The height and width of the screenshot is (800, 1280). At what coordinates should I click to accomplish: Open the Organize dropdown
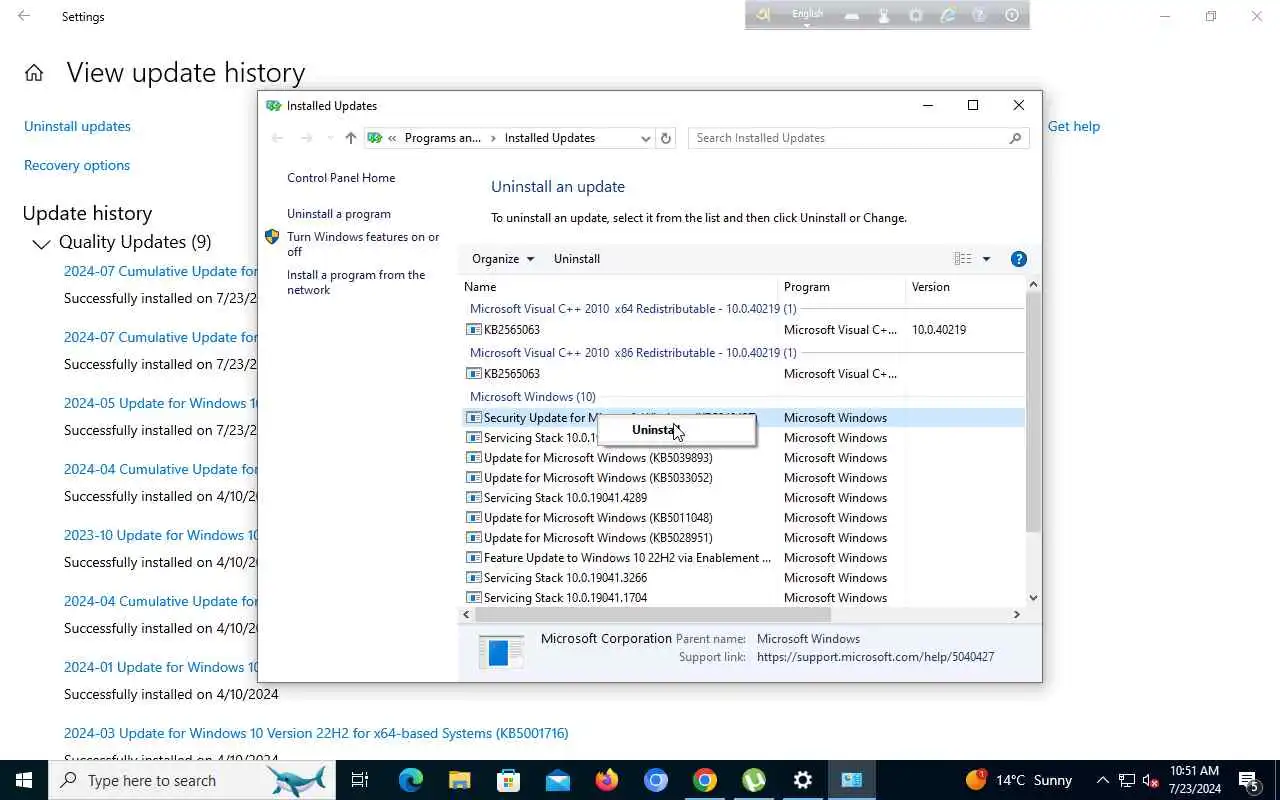point(503,259)
